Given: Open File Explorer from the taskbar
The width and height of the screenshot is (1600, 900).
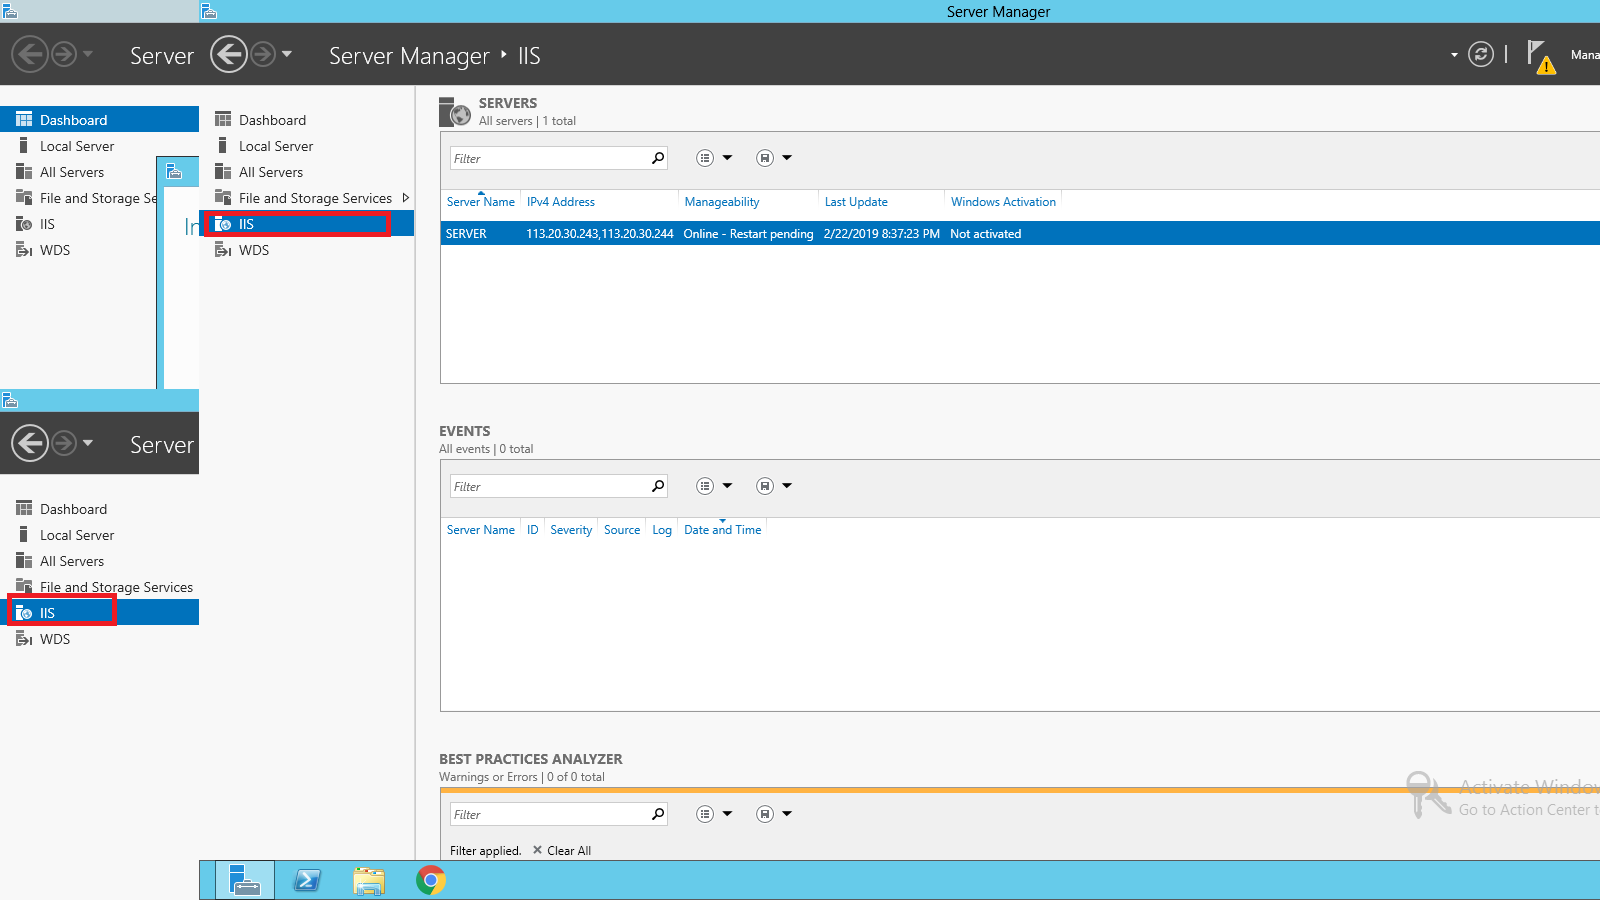Looking at the screenshot, I should click(369, 880).
